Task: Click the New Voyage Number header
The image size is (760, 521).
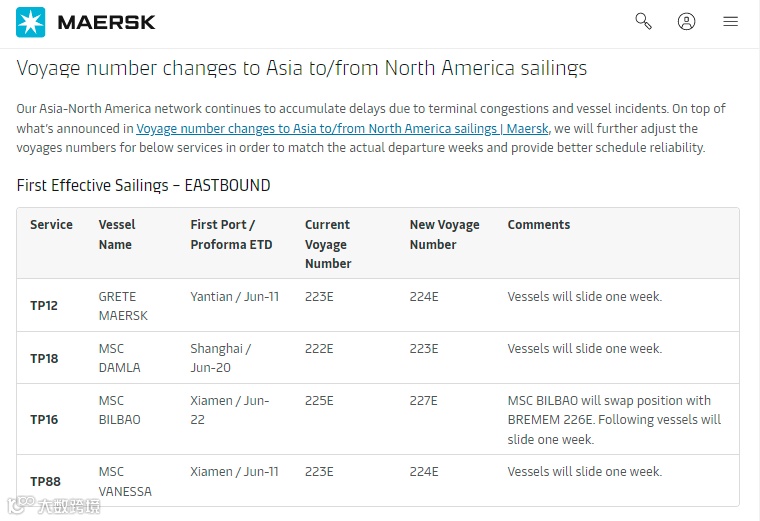Action: click(444, 235)
